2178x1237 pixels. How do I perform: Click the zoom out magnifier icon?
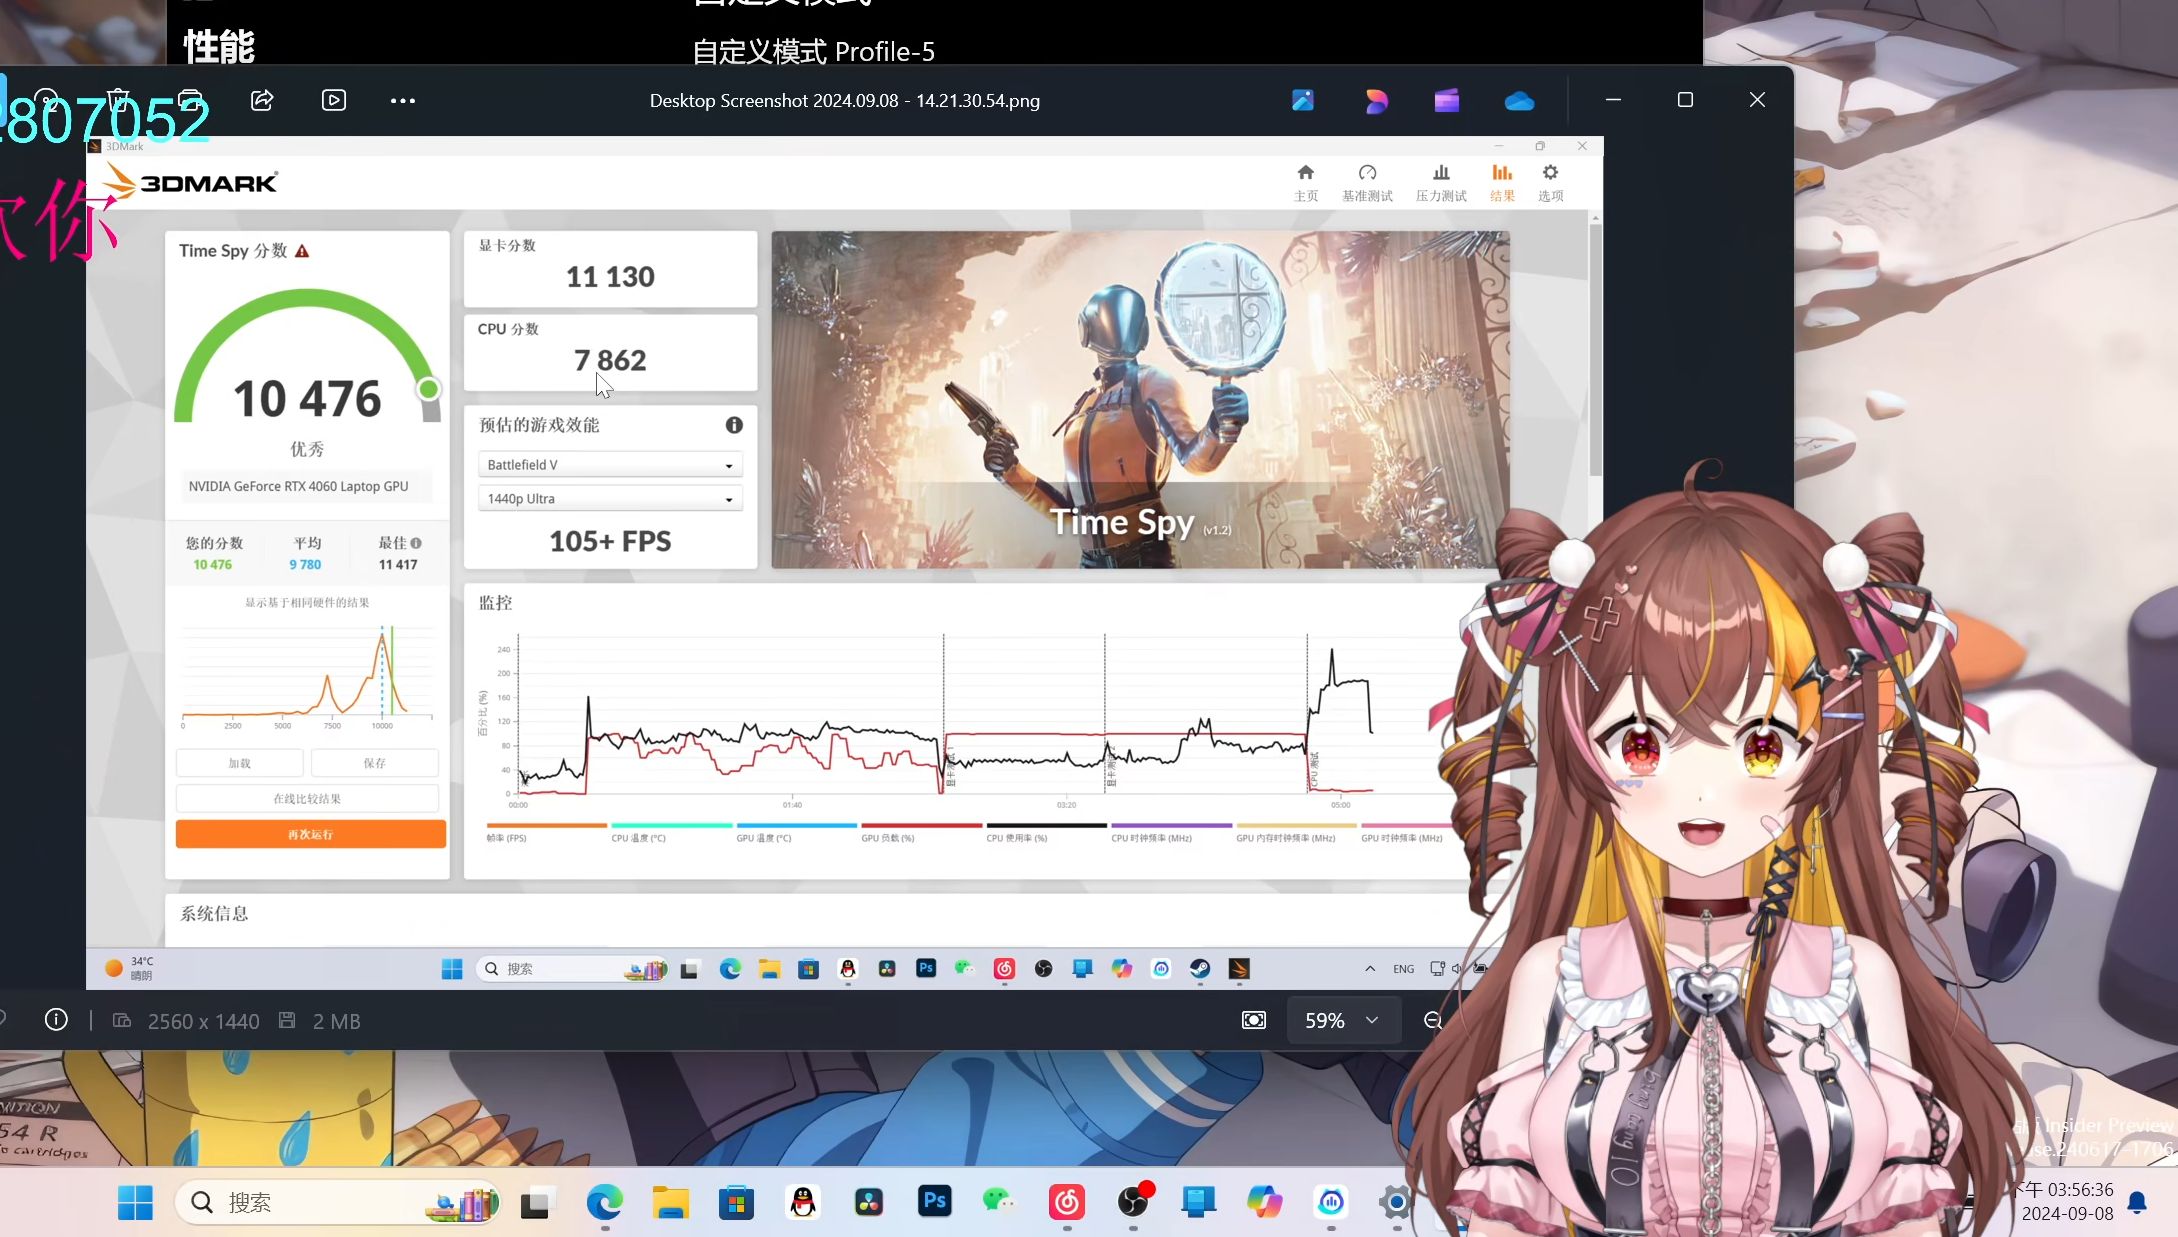click(x=1433, y=1020)
